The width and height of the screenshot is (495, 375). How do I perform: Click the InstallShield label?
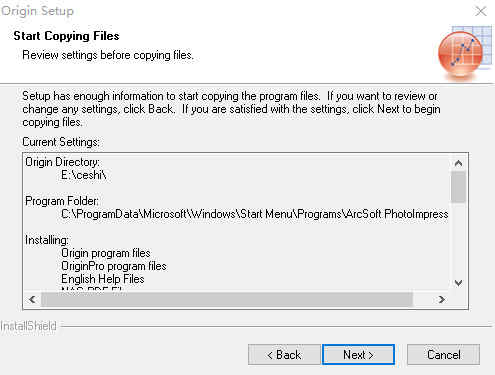pyautogui.click(x=29, y=326)
